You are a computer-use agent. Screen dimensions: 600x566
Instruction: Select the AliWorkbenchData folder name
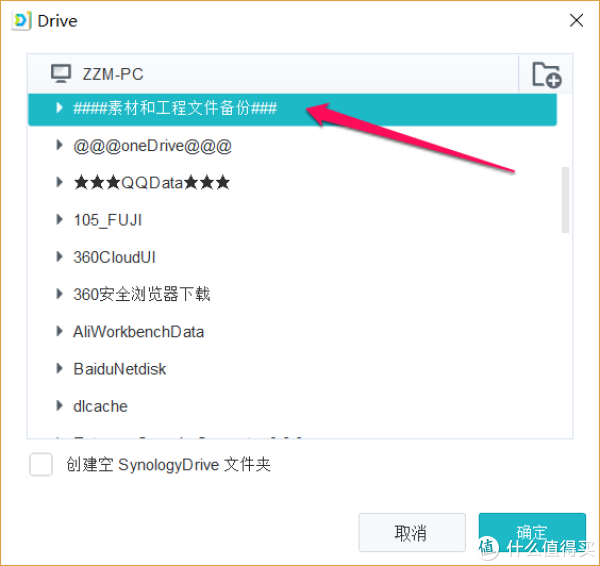tap(139, 332)
